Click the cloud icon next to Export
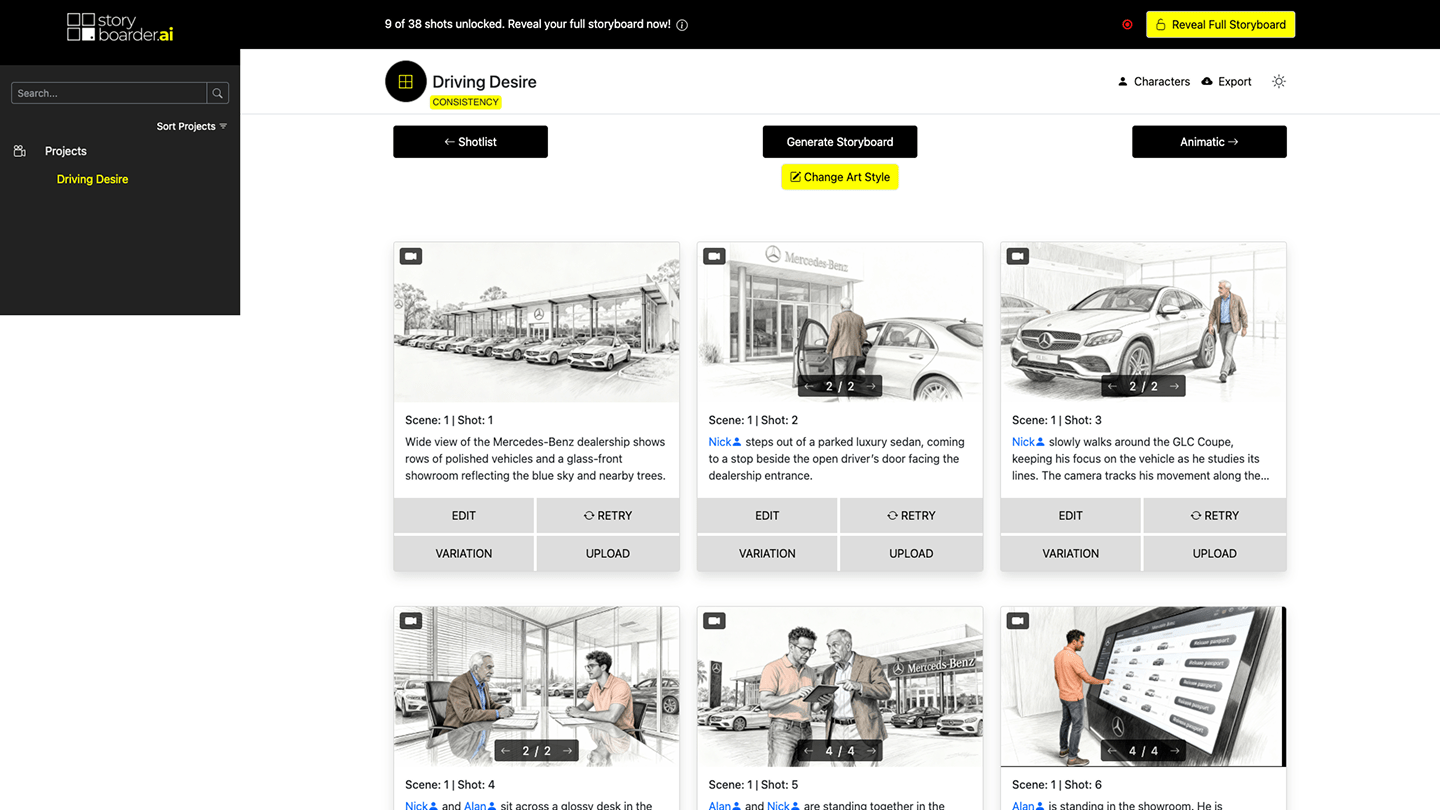Screen dimensions: 1440x810 coord(1206,81)
